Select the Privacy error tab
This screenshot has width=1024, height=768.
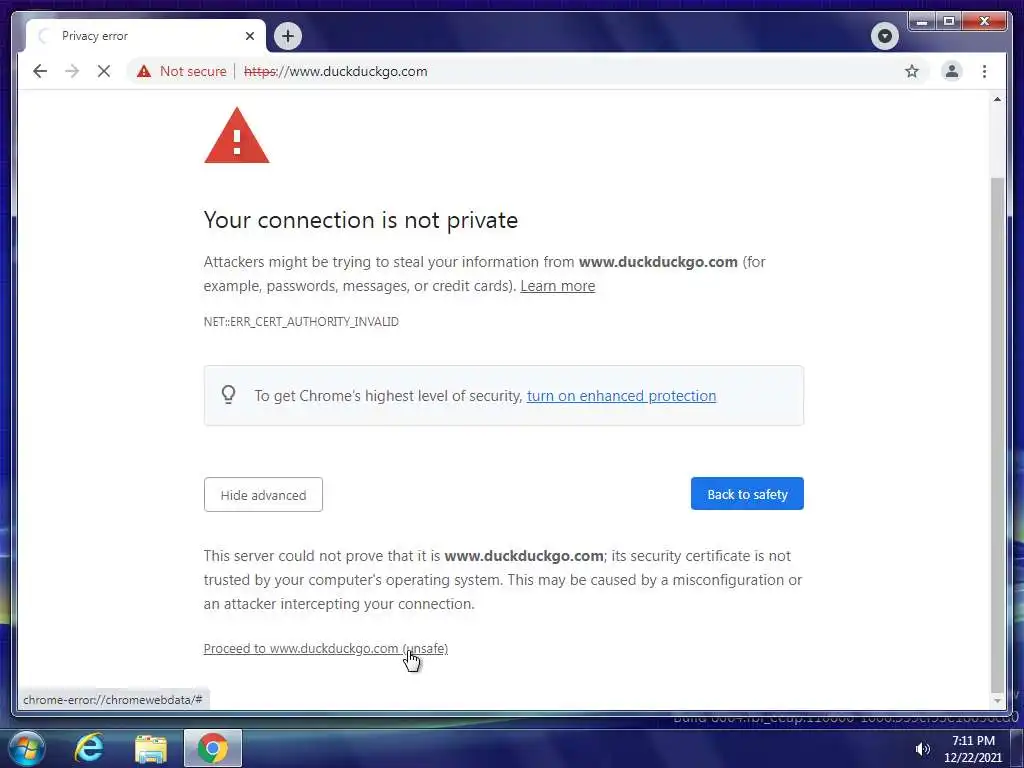[x=146, y=36]
